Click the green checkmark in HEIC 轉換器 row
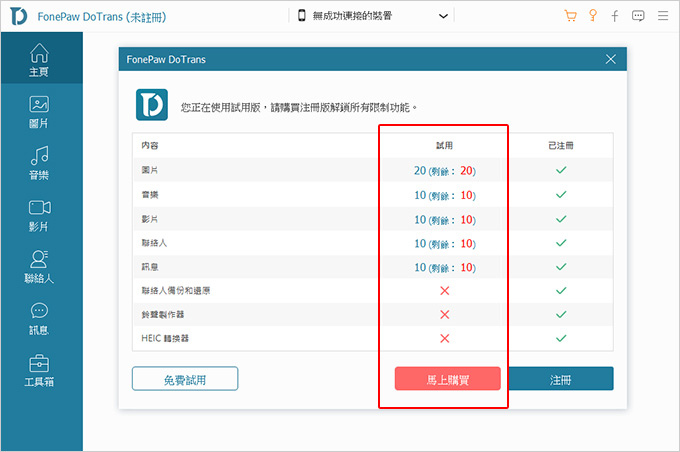This screenshot has width=680, height=452. 561,338
